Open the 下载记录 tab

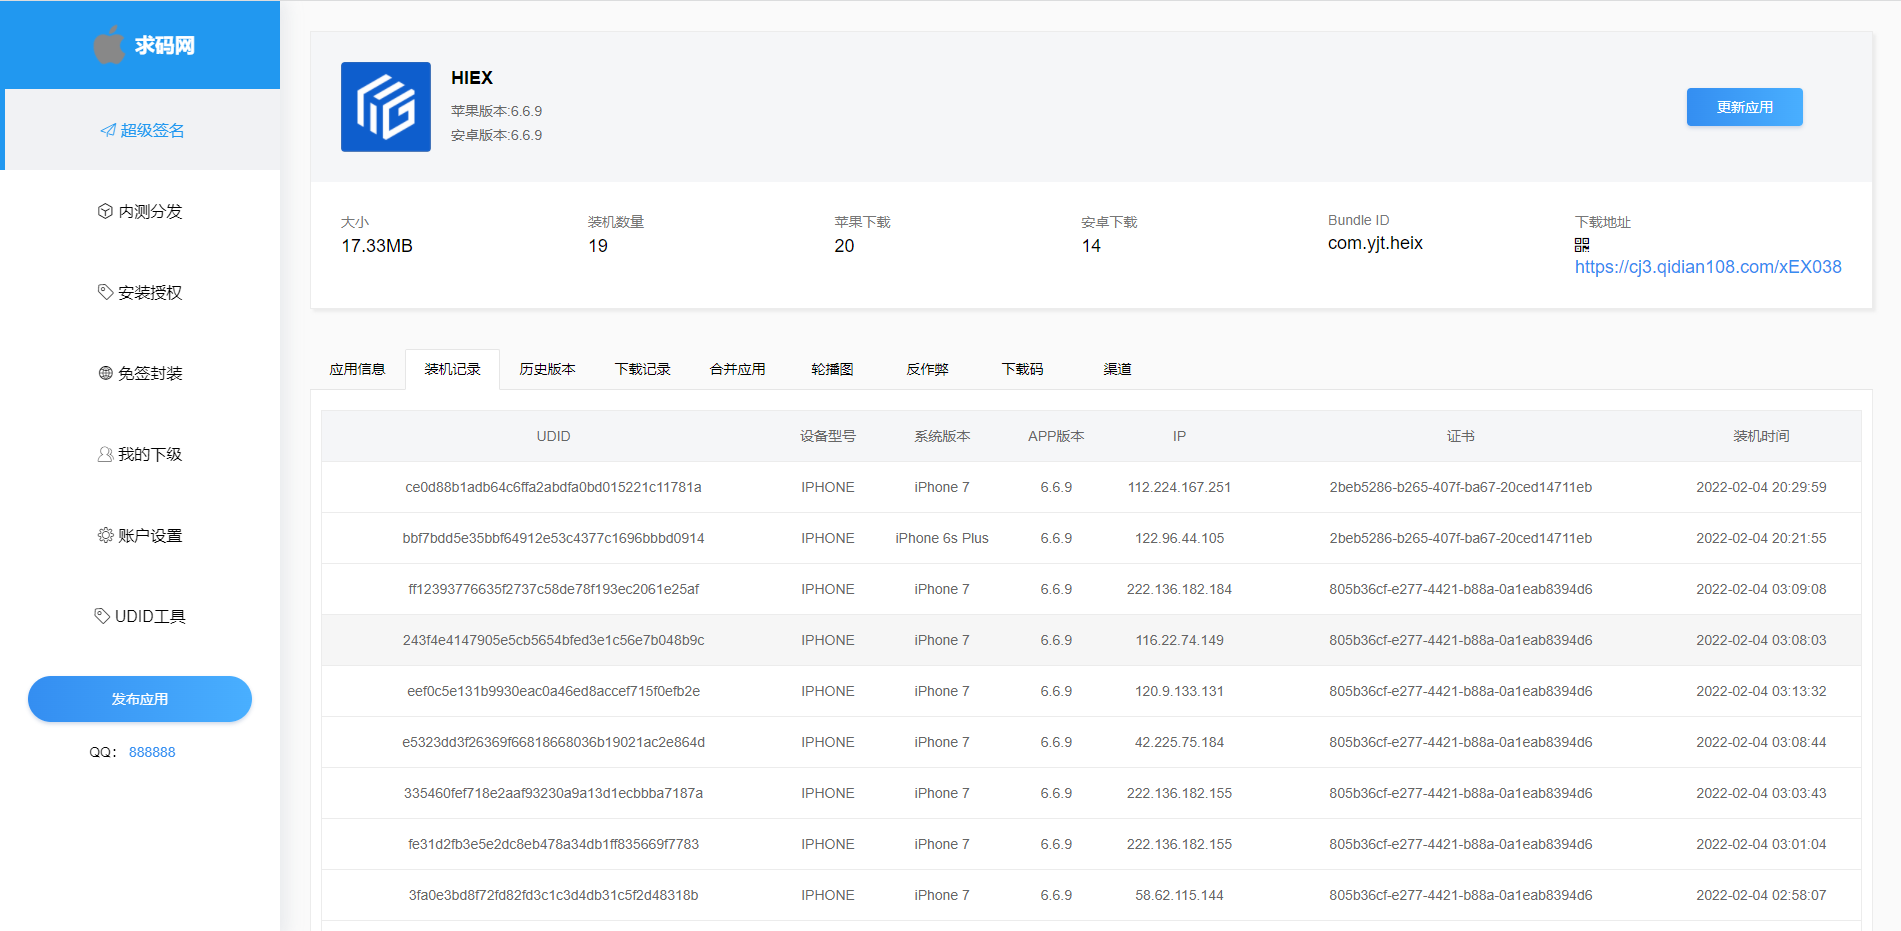pyautogui.click(x=642, y=369)
